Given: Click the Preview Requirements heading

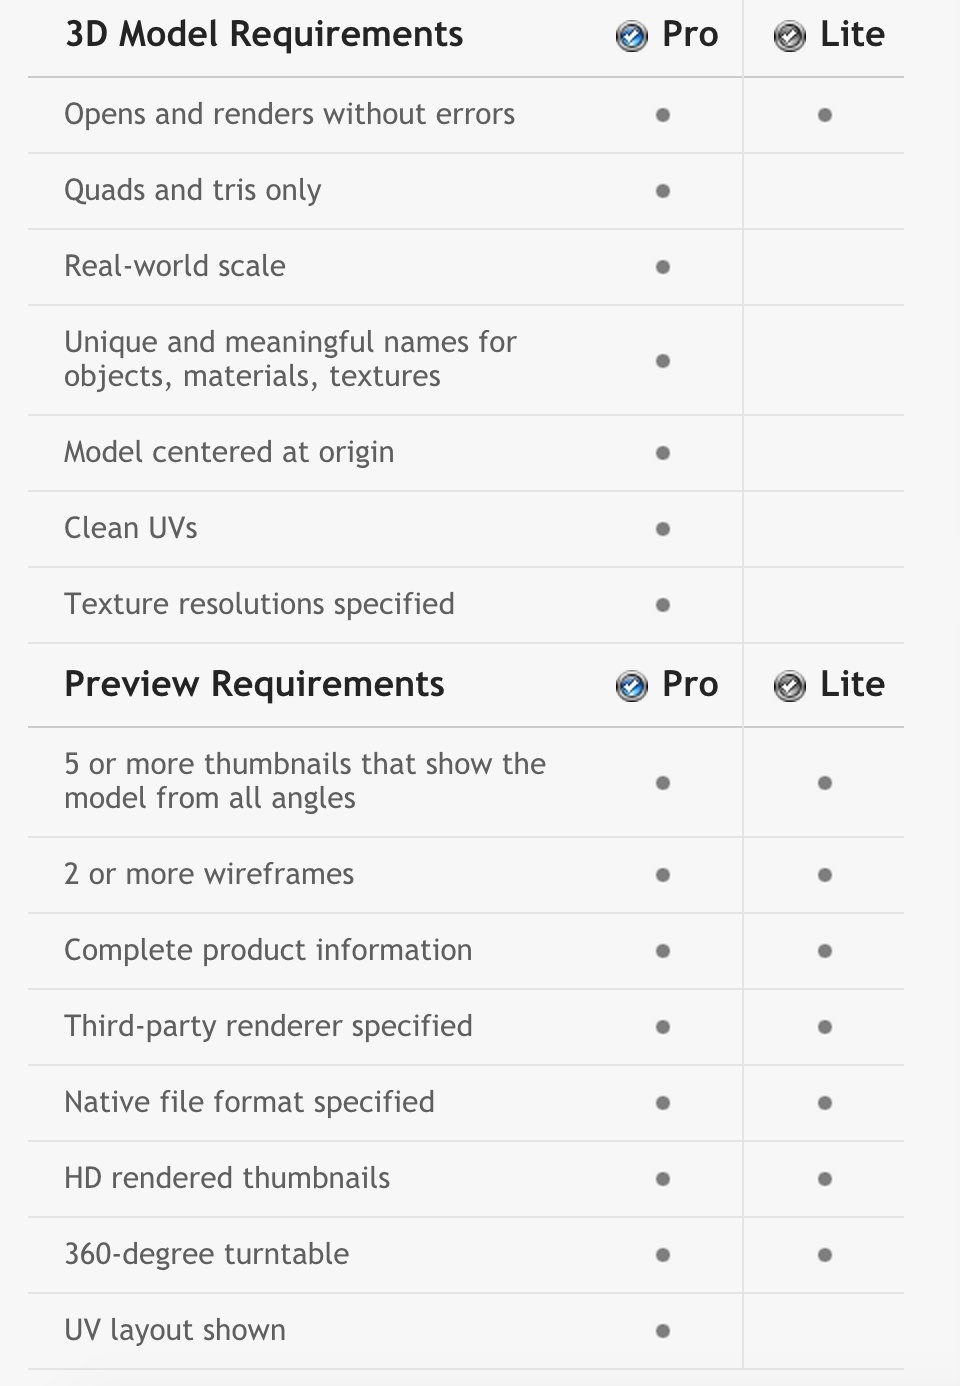Looking at the screenshot, I should pyautogui.click(x=254, y=685).
